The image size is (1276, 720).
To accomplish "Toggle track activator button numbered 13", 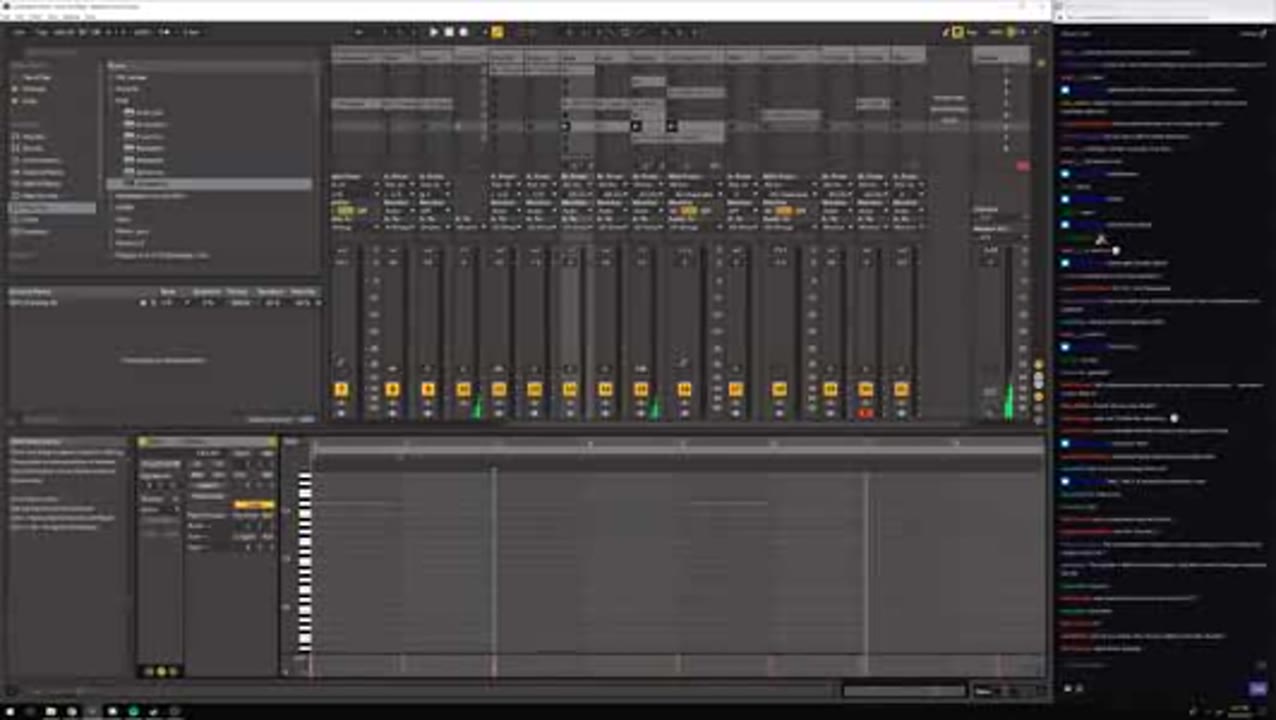I will point(570,389).
